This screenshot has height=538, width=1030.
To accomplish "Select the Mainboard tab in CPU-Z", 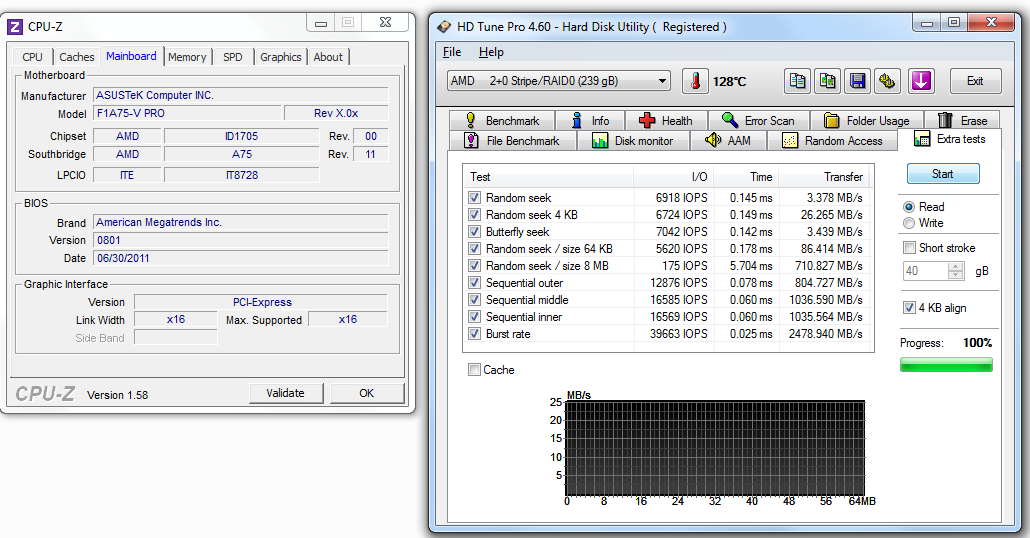I will 131,56.
